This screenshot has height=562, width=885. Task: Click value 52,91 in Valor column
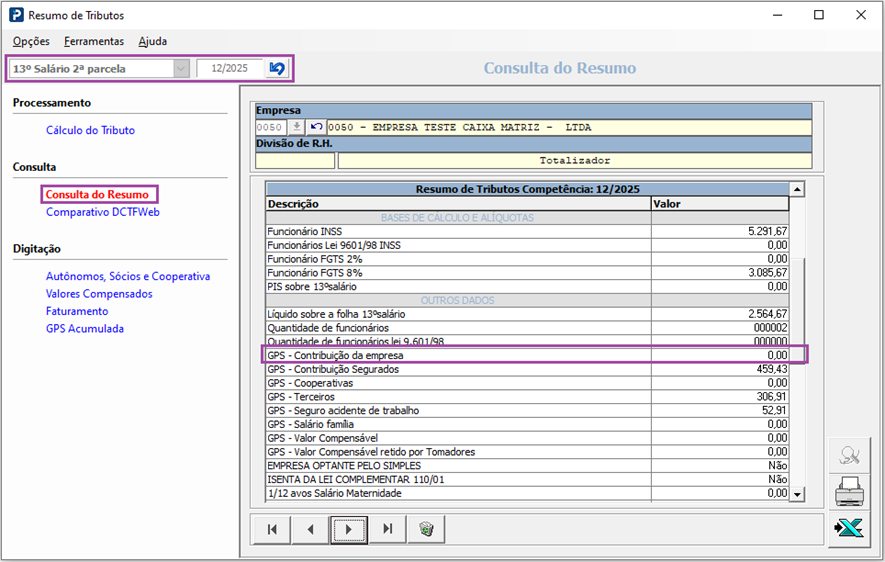tap(774, 411)
